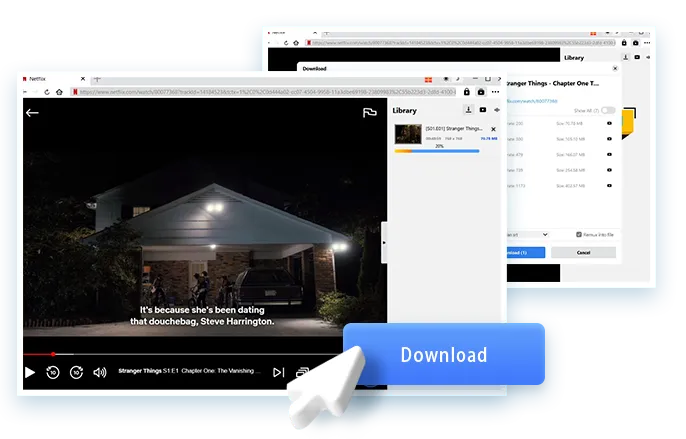The width and height of the screenshot is (686, 439).
Task: Reload the page in back browser window
Action: tap(286, 43)
